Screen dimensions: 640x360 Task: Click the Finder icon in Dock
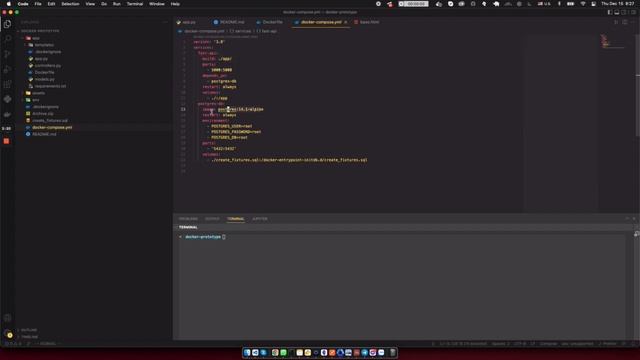[247, 352]
